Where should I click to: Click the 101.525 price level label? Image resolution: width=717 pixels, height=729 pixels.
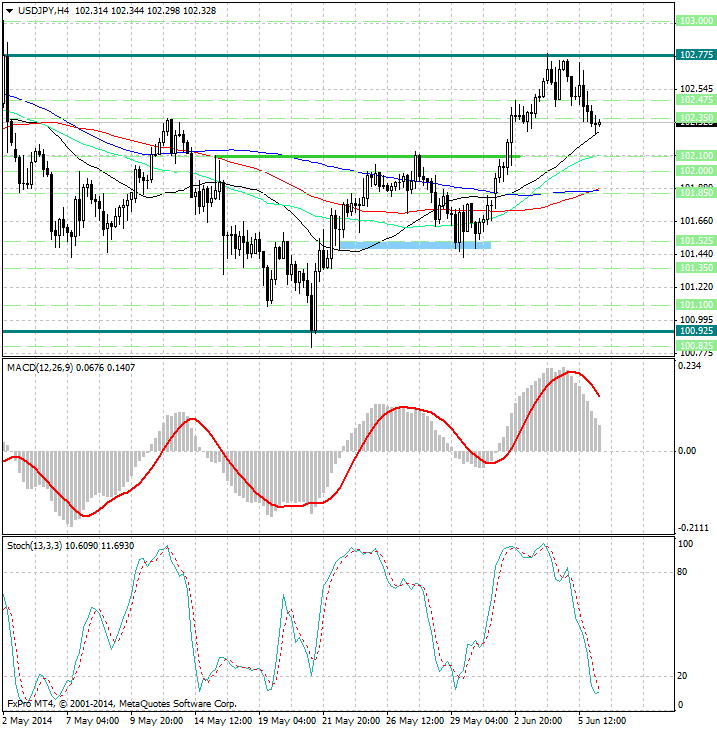click(x=696, y=240)
